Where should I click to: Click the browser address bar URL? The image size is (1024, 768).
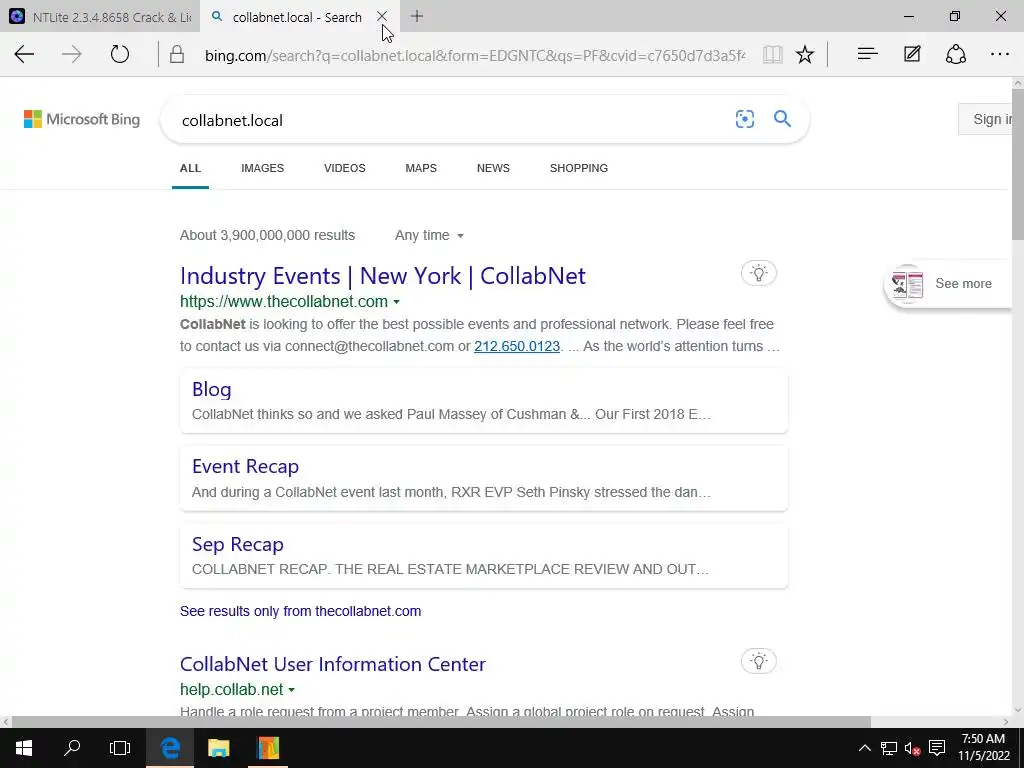click(475, 56)
